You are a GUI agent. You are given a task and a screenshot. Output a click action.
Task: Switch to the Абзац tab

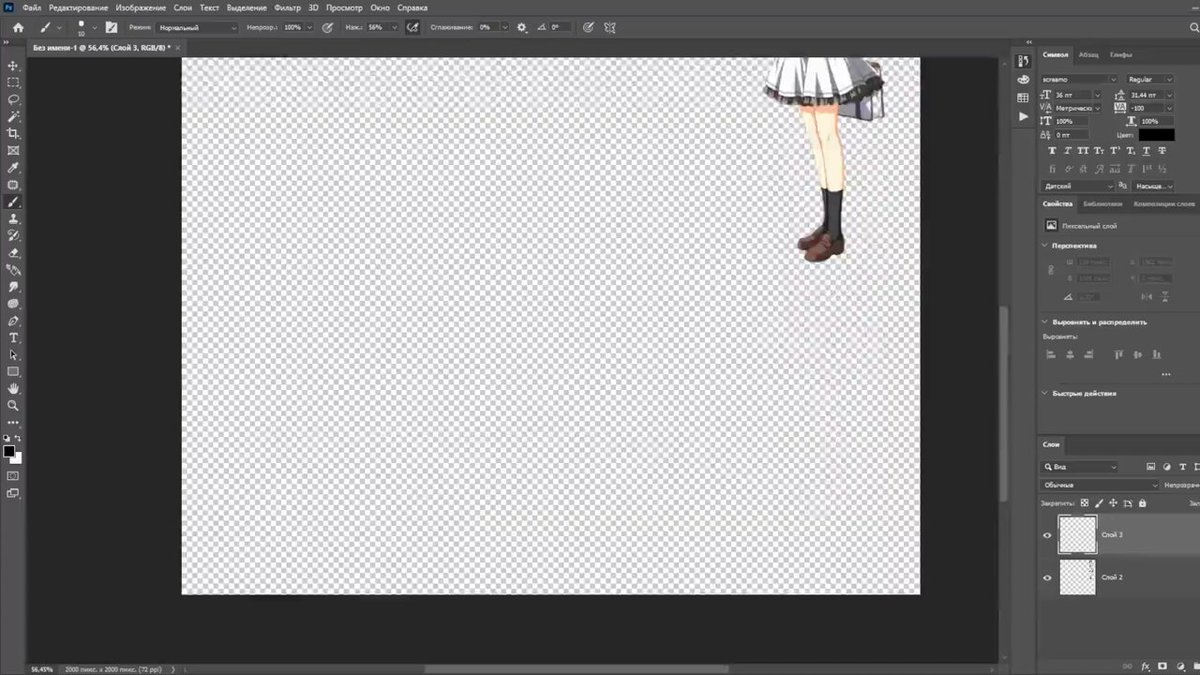[x=1089, y=55]
